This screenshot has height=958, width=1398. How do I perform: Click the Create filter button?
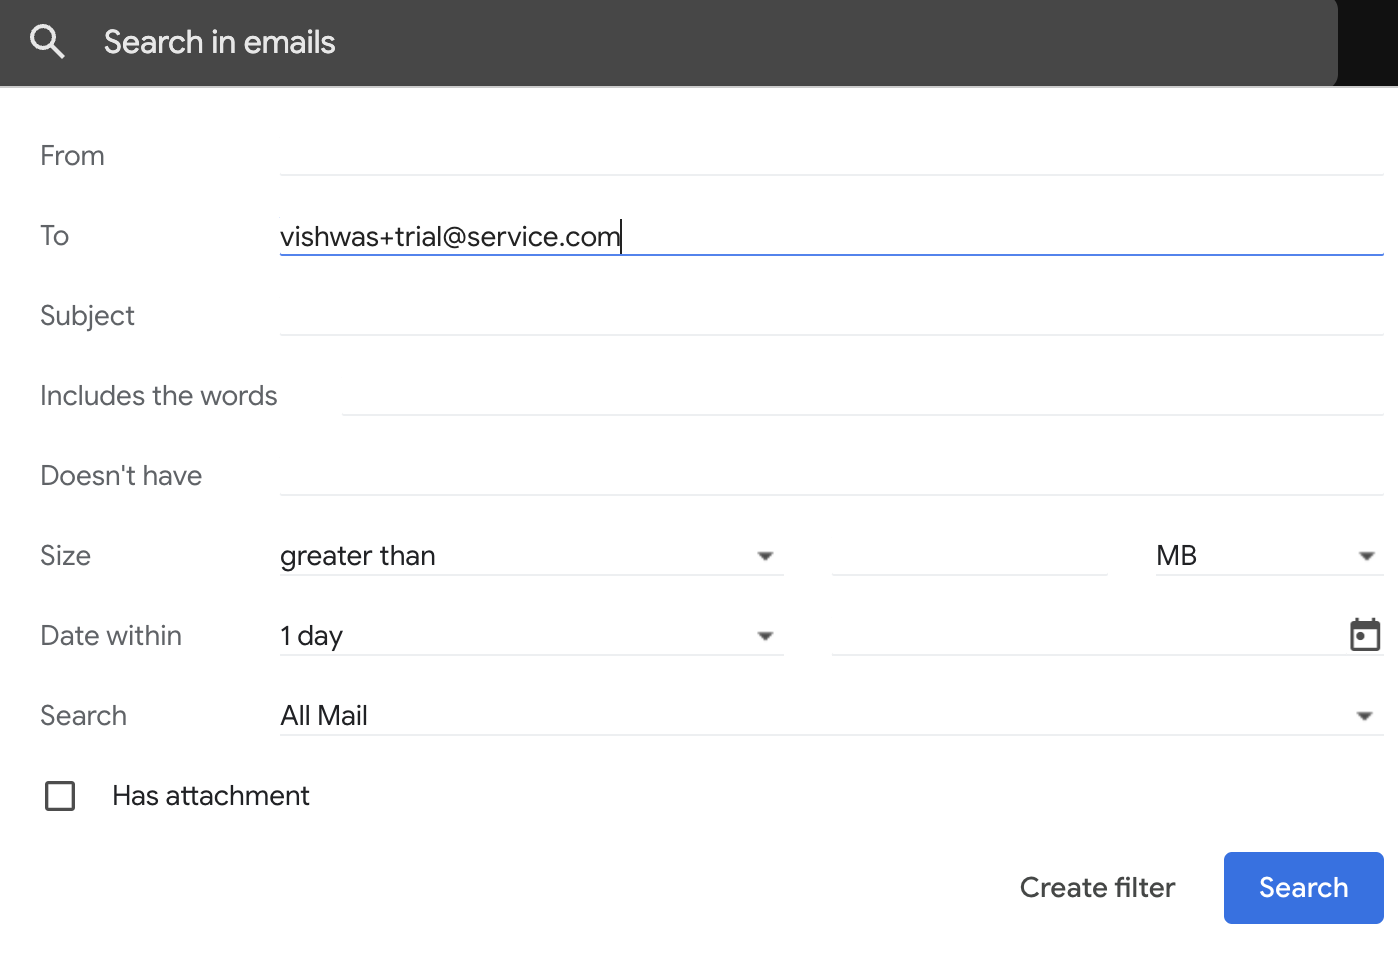click(x=1097, y=888)
